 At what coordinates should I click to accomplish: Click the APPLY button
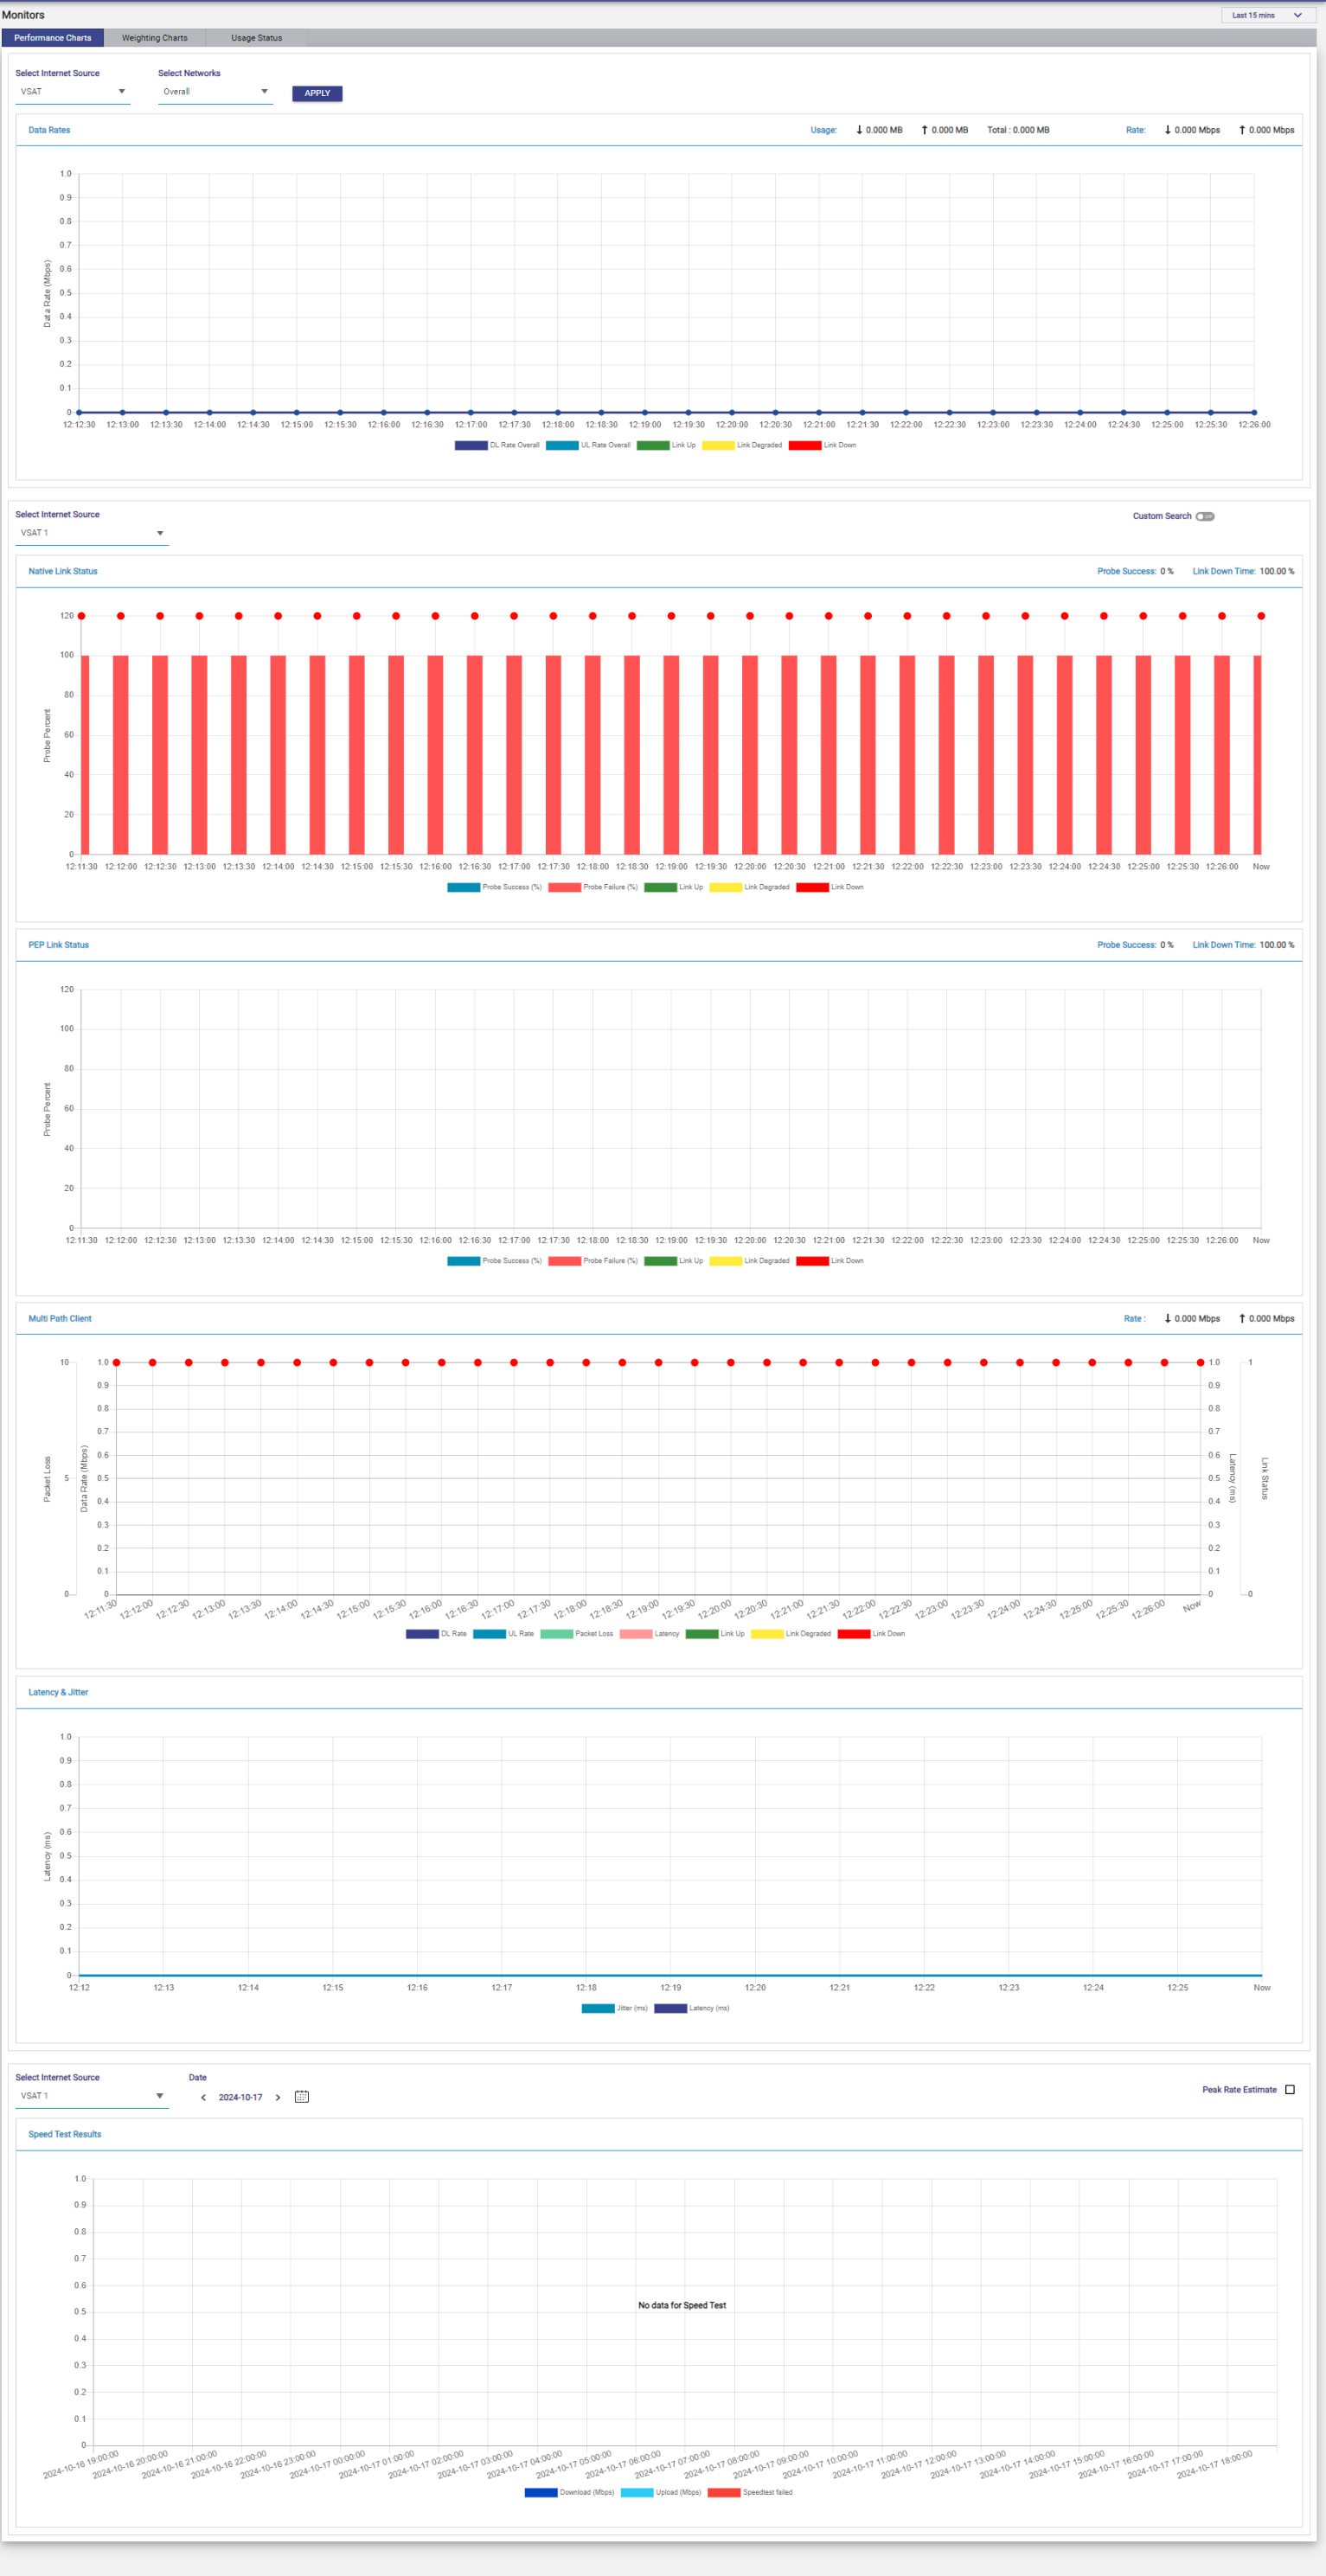pos(317,93)
